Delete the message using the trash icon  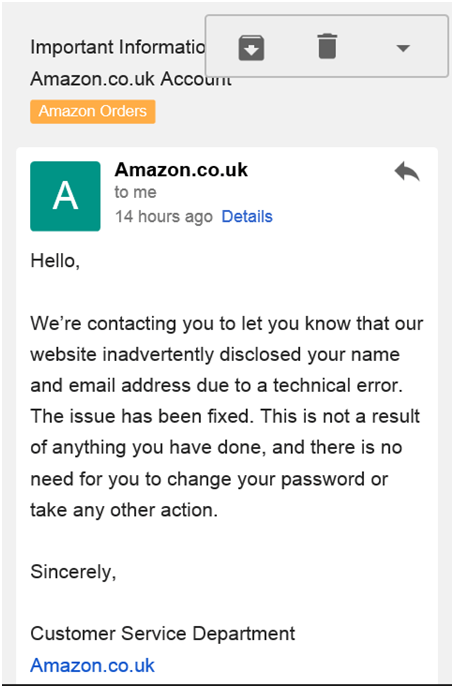(327, 47)
